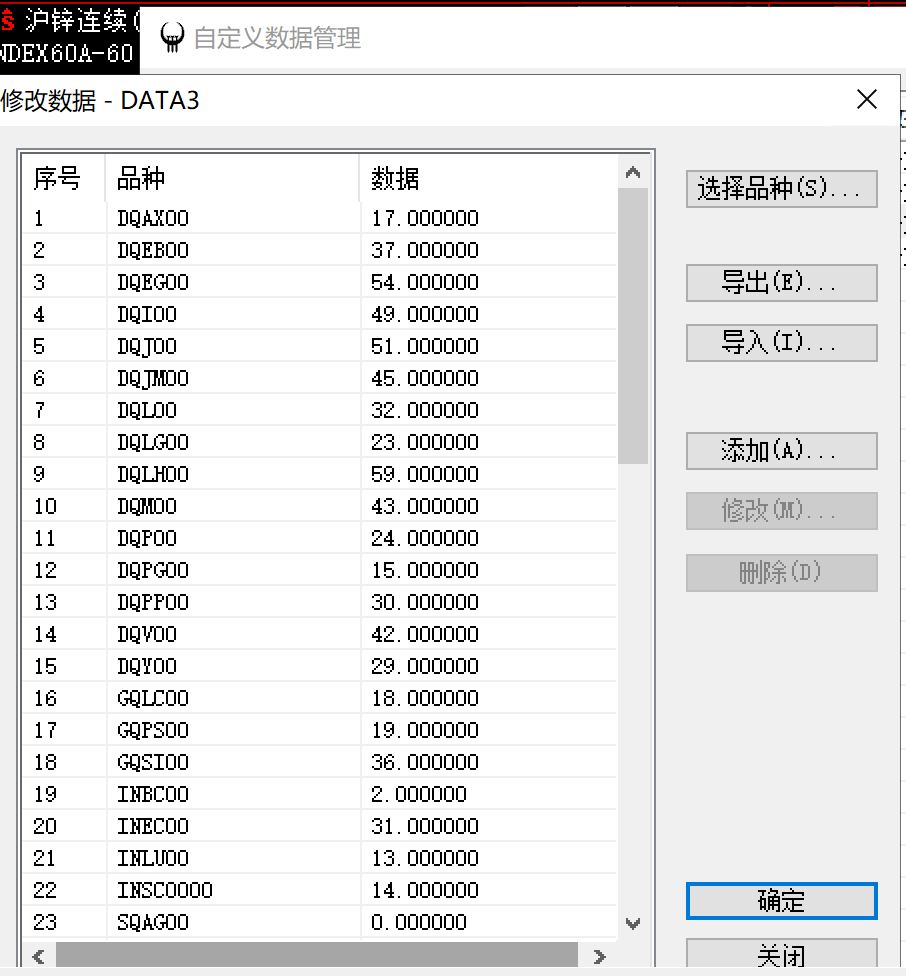
Task: Click the 关闭 button
Action: click(781, 955)
